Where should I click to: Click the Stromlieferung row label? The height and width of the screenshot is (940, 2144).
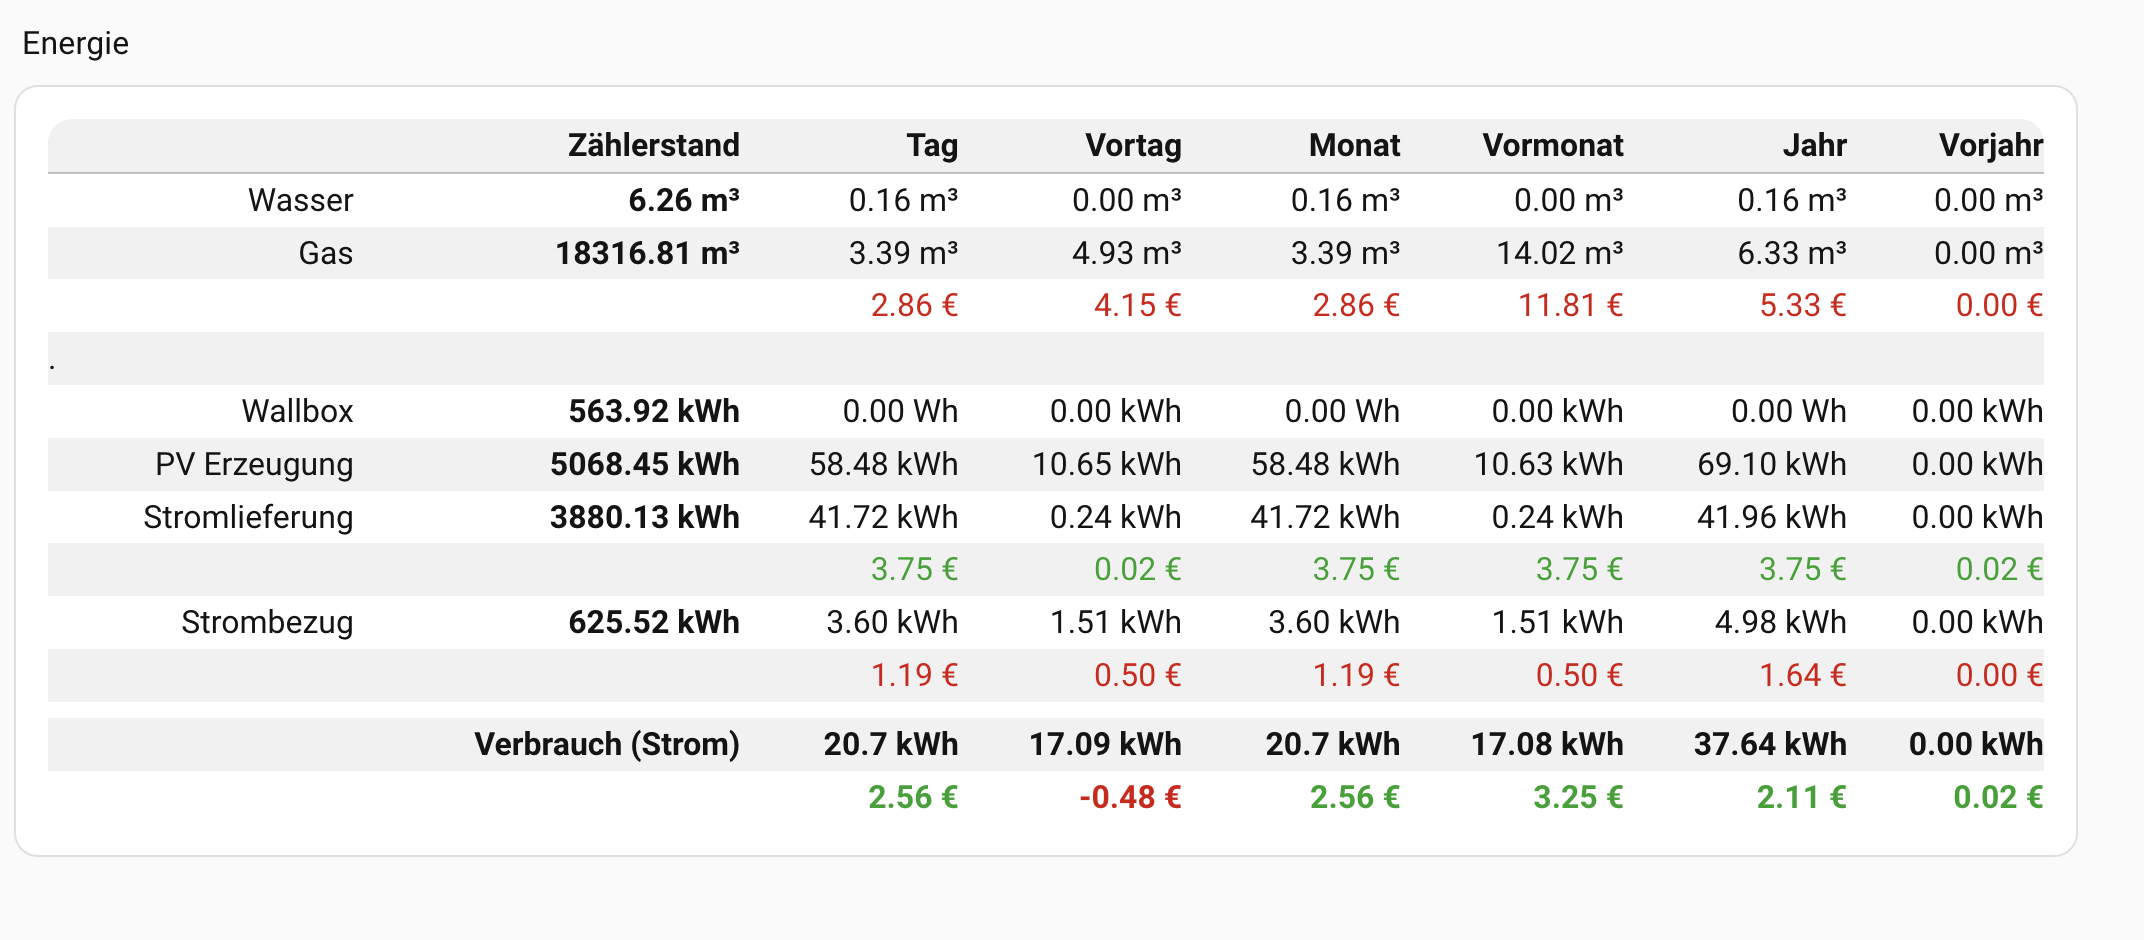pos(248,517)
